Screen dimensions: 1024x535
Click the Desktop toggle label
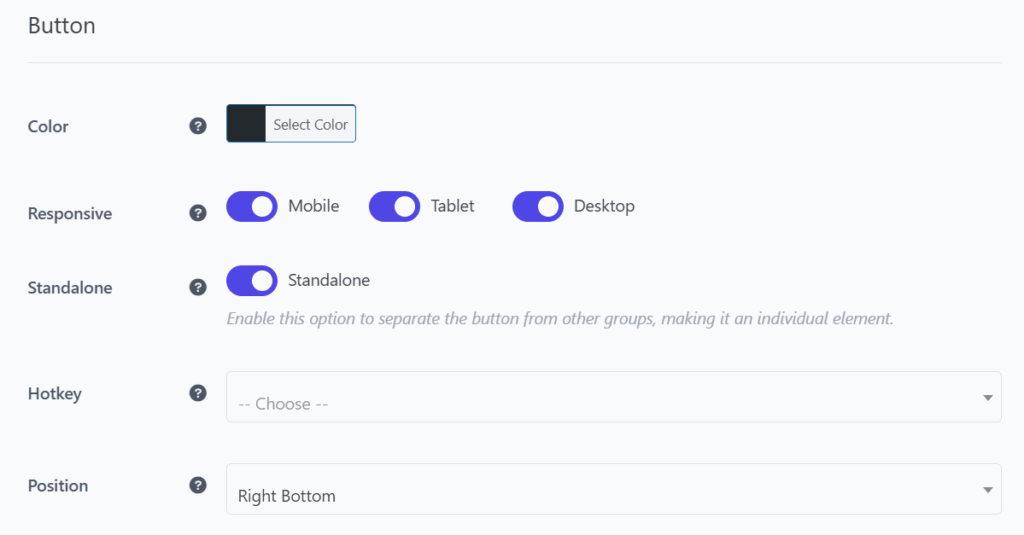tap(604, 206)
